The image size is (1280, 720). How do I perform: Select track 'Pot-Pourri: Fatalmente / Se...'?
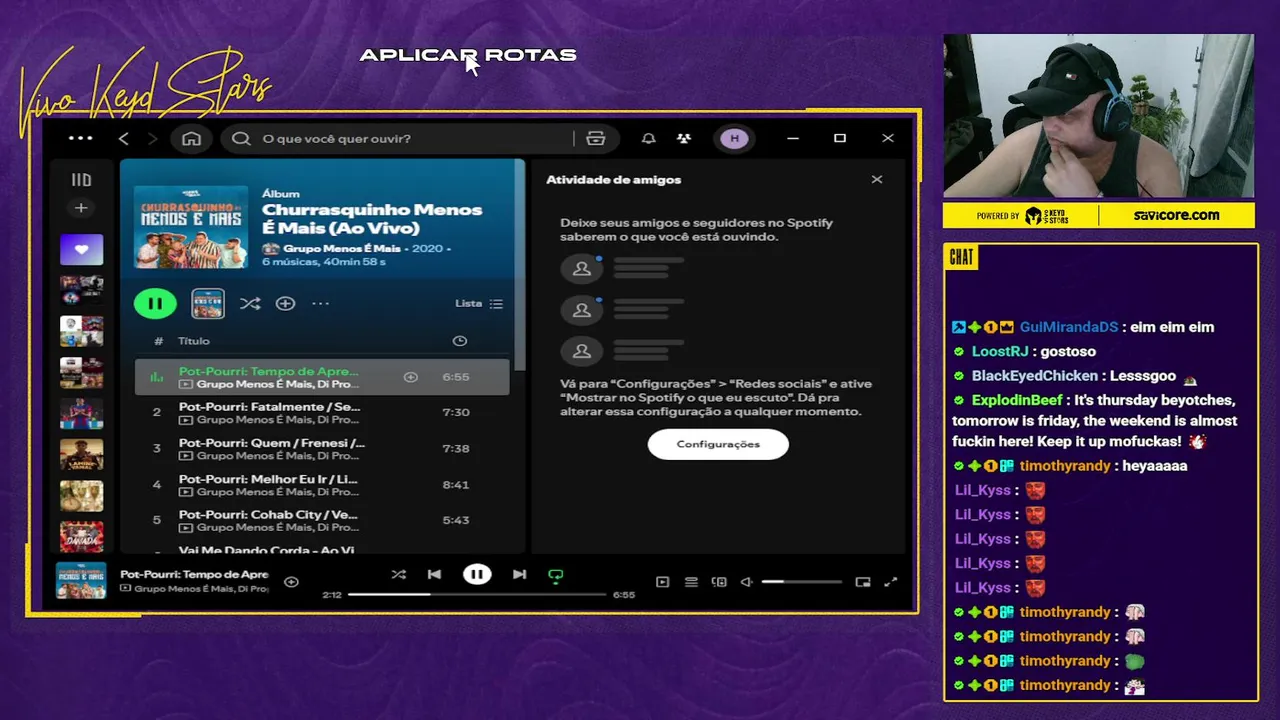322,412
